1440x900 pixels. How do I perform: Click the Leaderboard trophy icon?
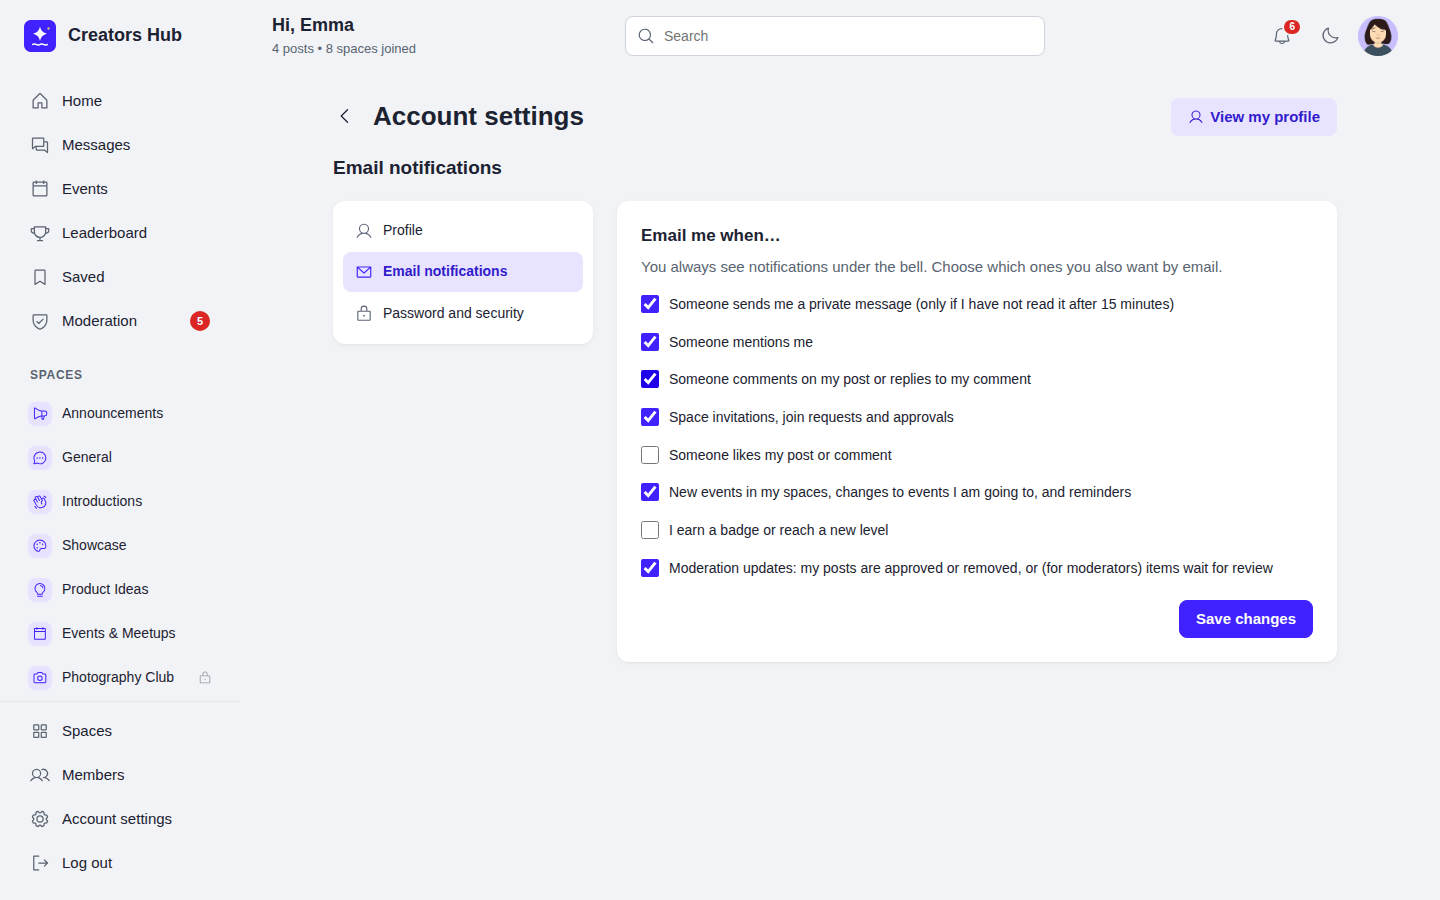(40, 233)
